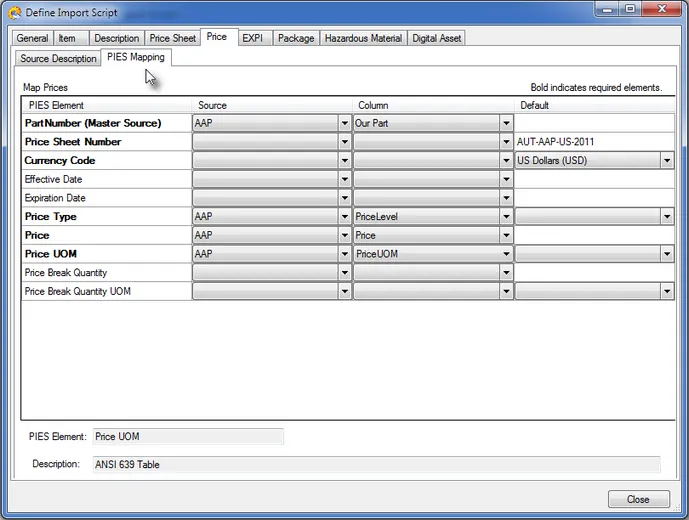Screen dimensions: 689x520
Task: Expand the Currency Code Default dropdown
Action: [x=667, y=160]
